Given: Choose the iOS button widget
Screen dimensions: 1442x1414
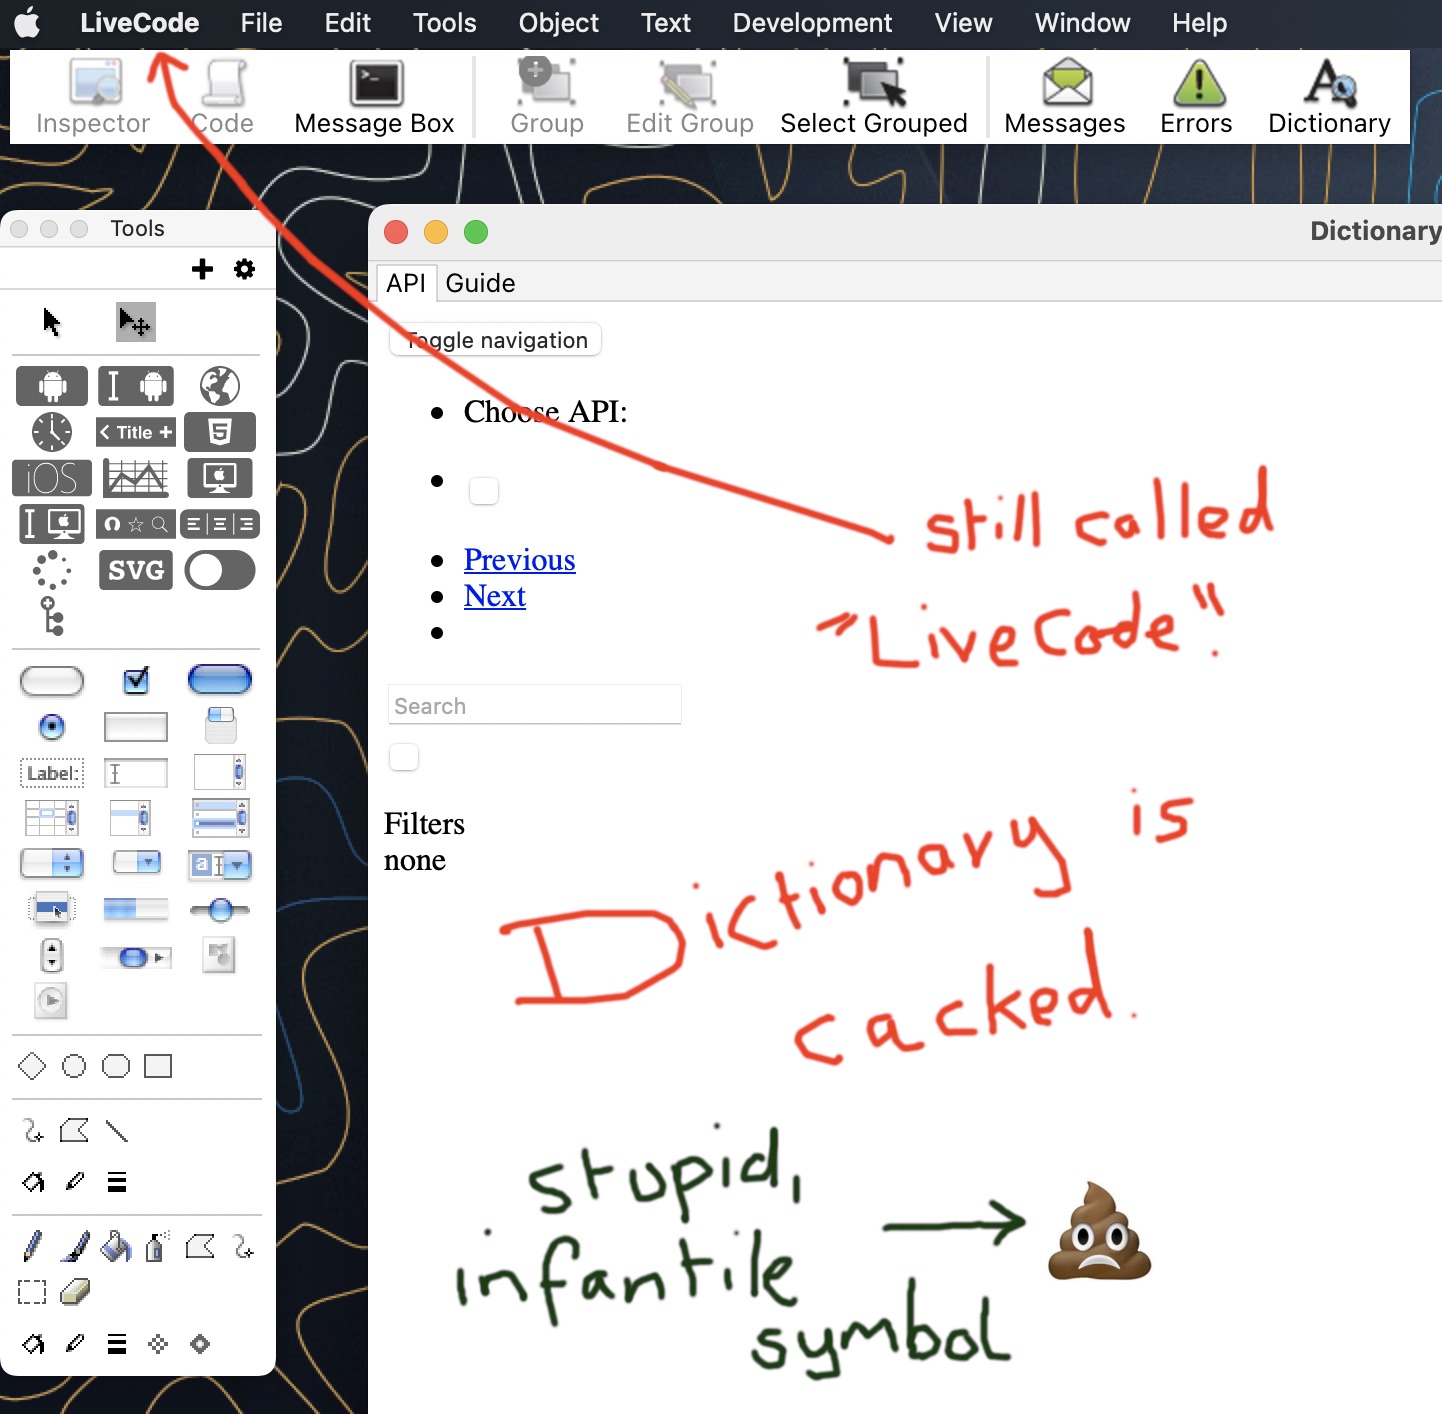Looking at the screenshot, I should coord(52,478).
